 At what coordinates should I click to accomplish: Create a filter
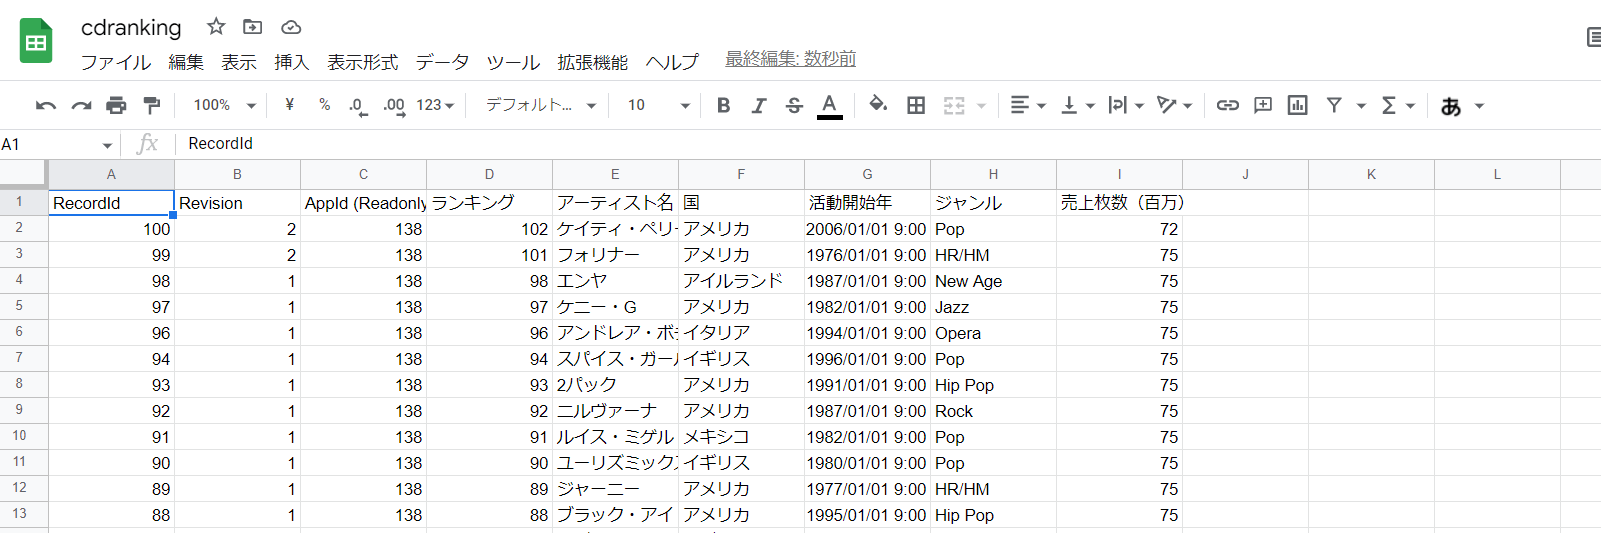pyautogui.click(x=1334, y=105)
